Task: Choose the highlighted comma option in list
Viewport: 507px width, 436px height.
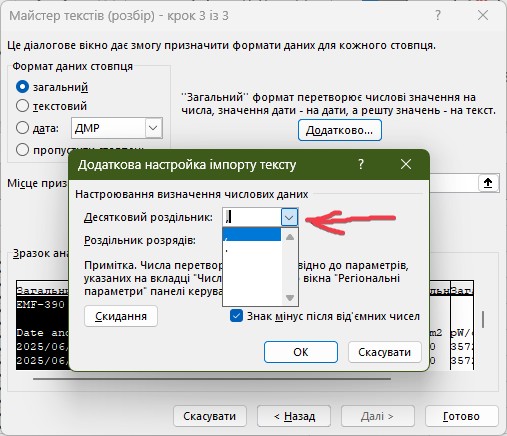Action: click(252, 234)
